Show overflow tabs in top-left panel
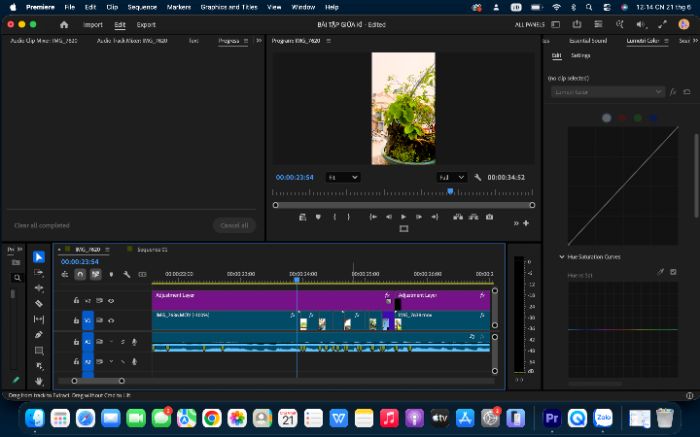The height and width of the screenshot is (437, 700). pos(258,40)
